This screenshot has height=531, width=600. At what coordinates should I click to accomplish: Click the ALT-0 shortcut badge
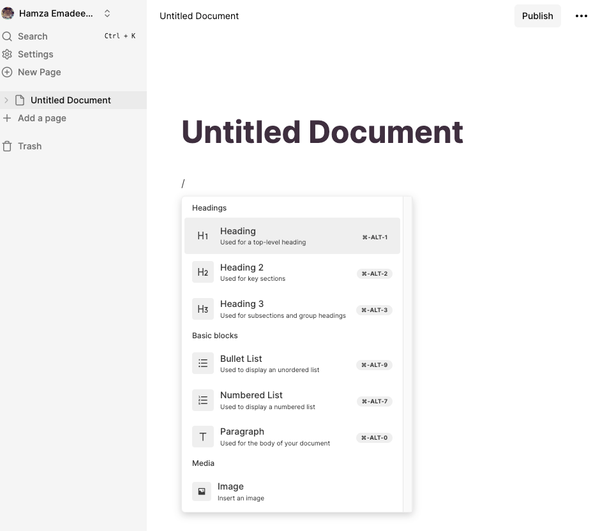(x=375, y=438)
